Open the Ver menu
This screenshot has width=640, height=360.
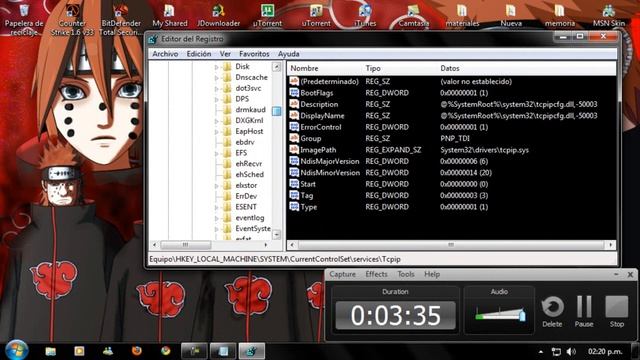pos(225,54)
